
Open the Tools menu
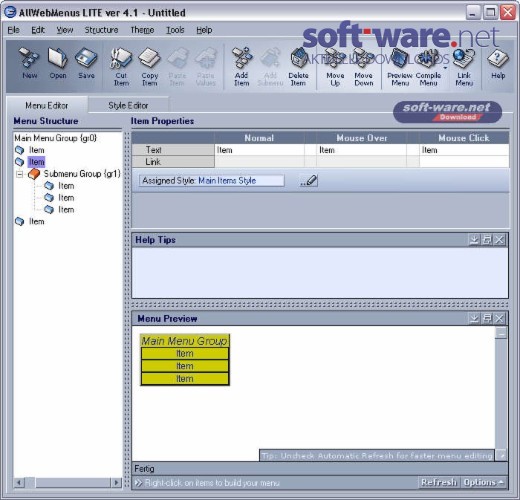coord(175,30)
